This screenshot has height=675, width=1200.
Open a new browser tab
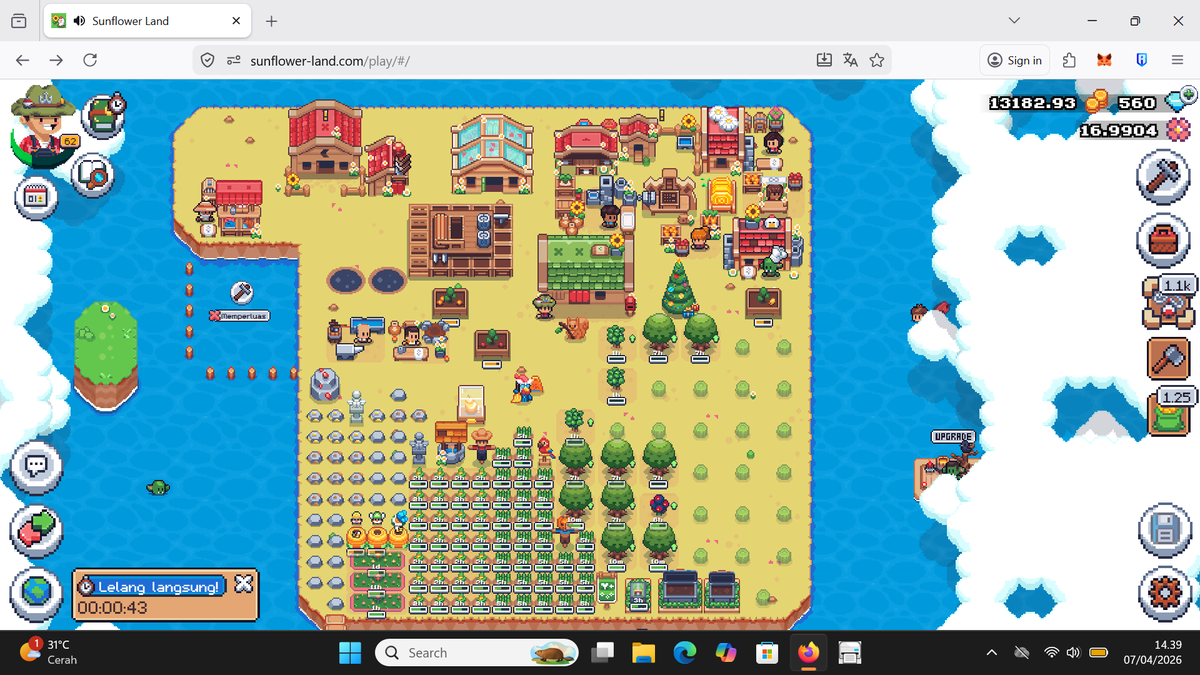(272, 21)
